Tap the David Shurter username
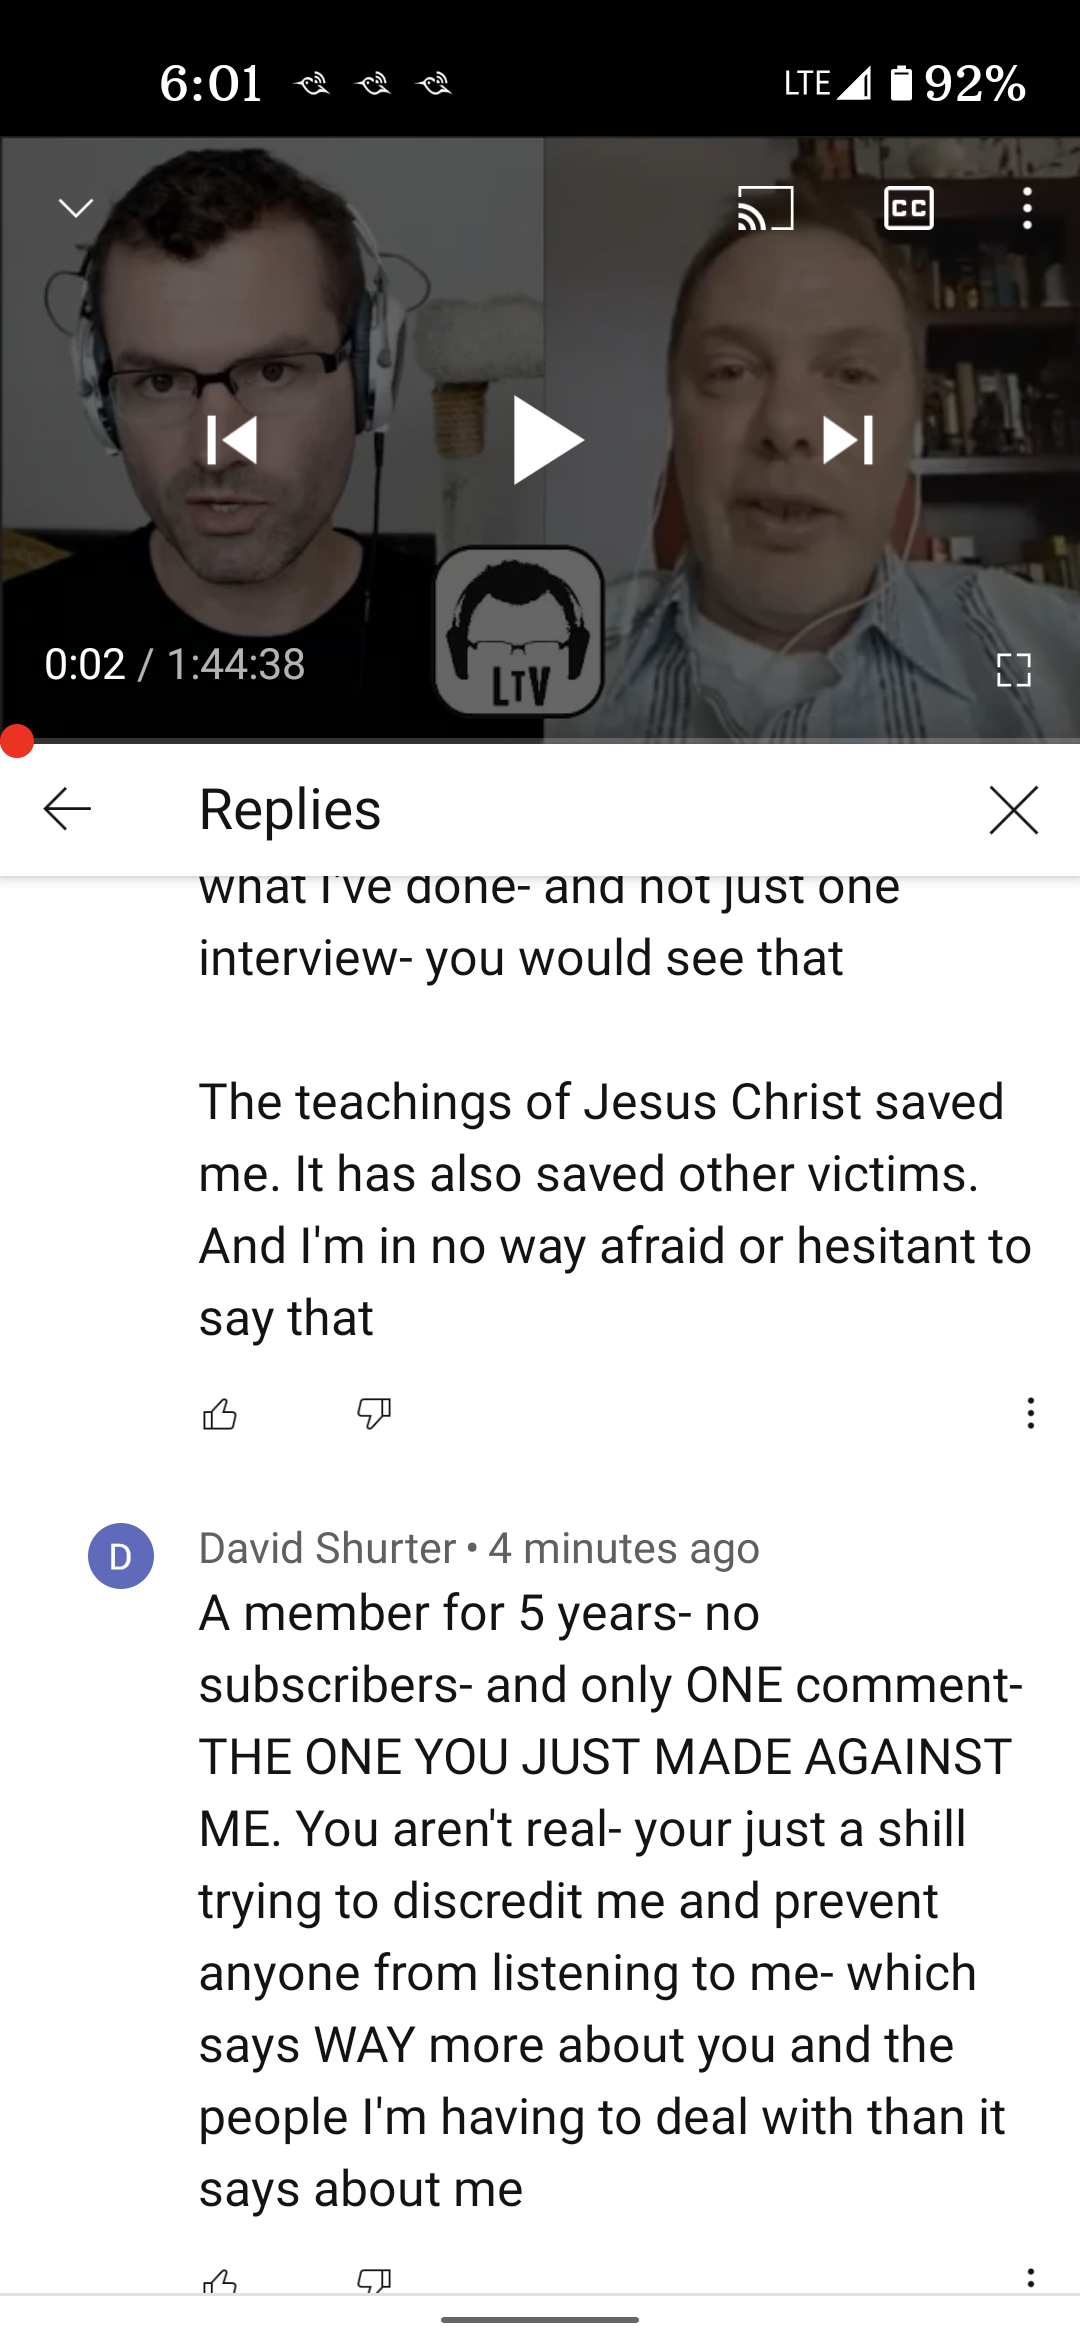Viewport: 1080px width, 2340px height. pyautogui.click(x=327, y=1548)
